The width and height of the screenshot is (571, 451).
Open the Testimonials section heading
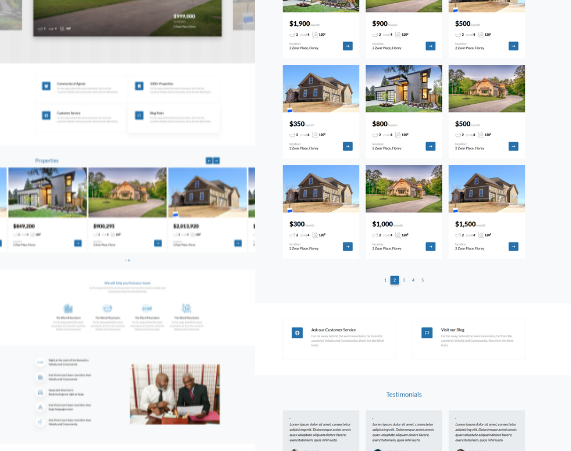pos(404,395)
